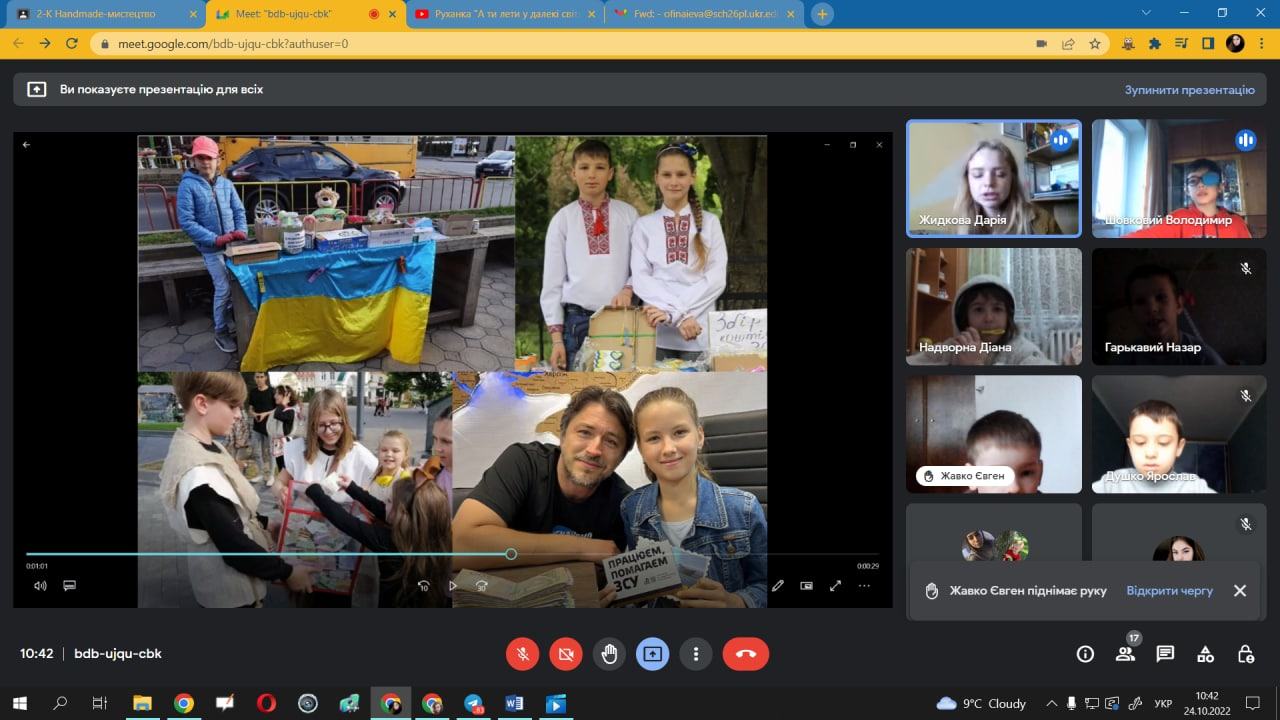Click Відкрити чергу in the notification
This screenshot has height=720, width=1280.
pyautogui.click(x=1169, y=591)
